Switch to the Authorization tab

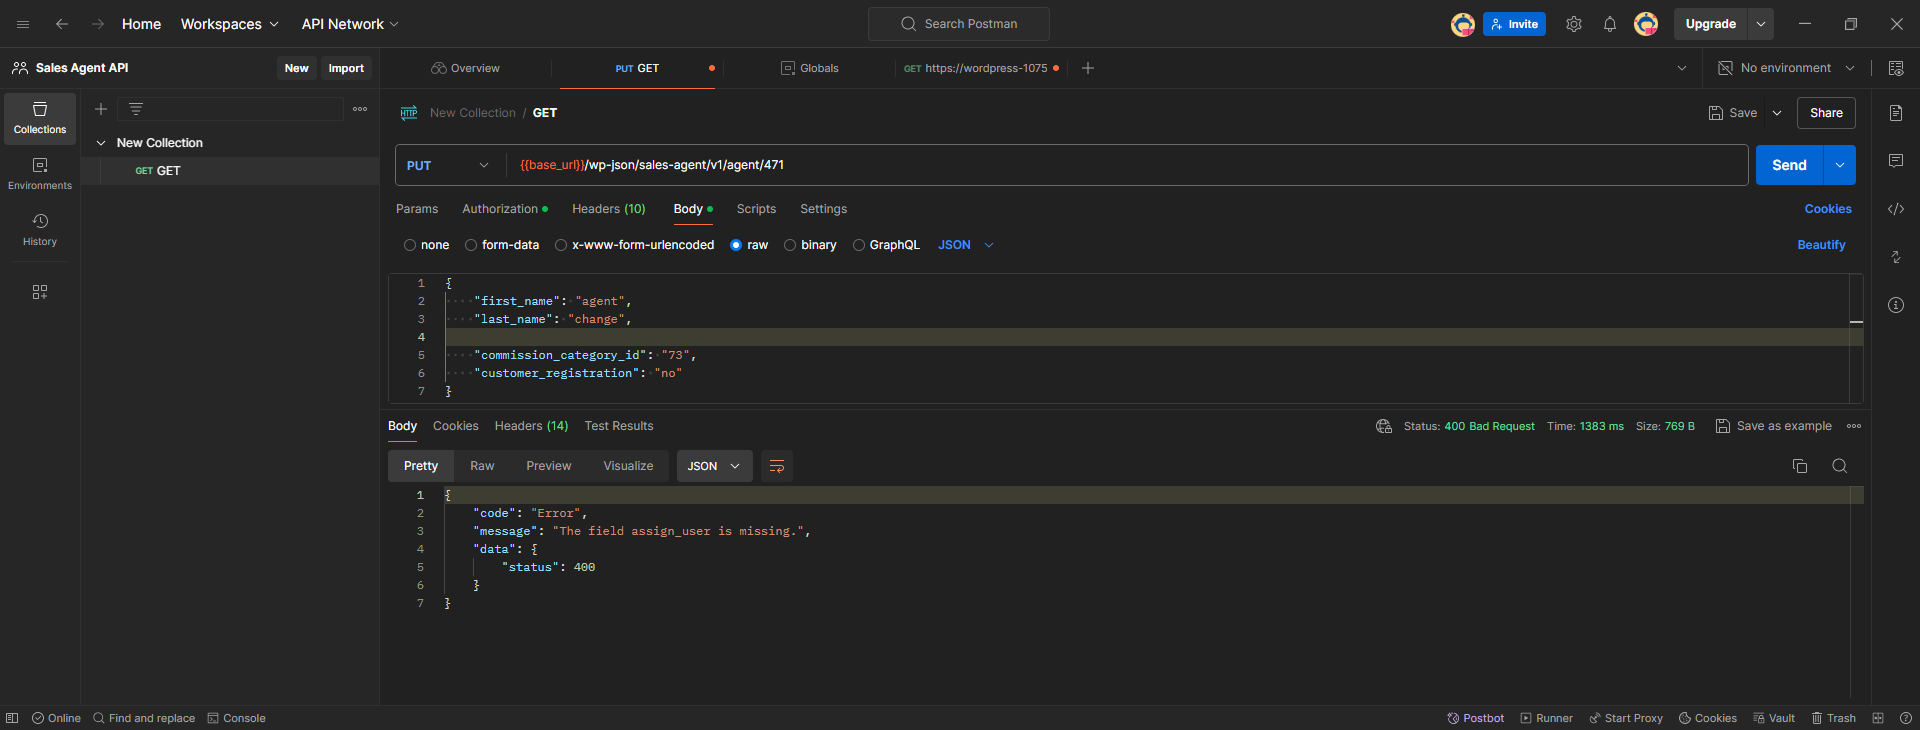[x=504, y=209]
